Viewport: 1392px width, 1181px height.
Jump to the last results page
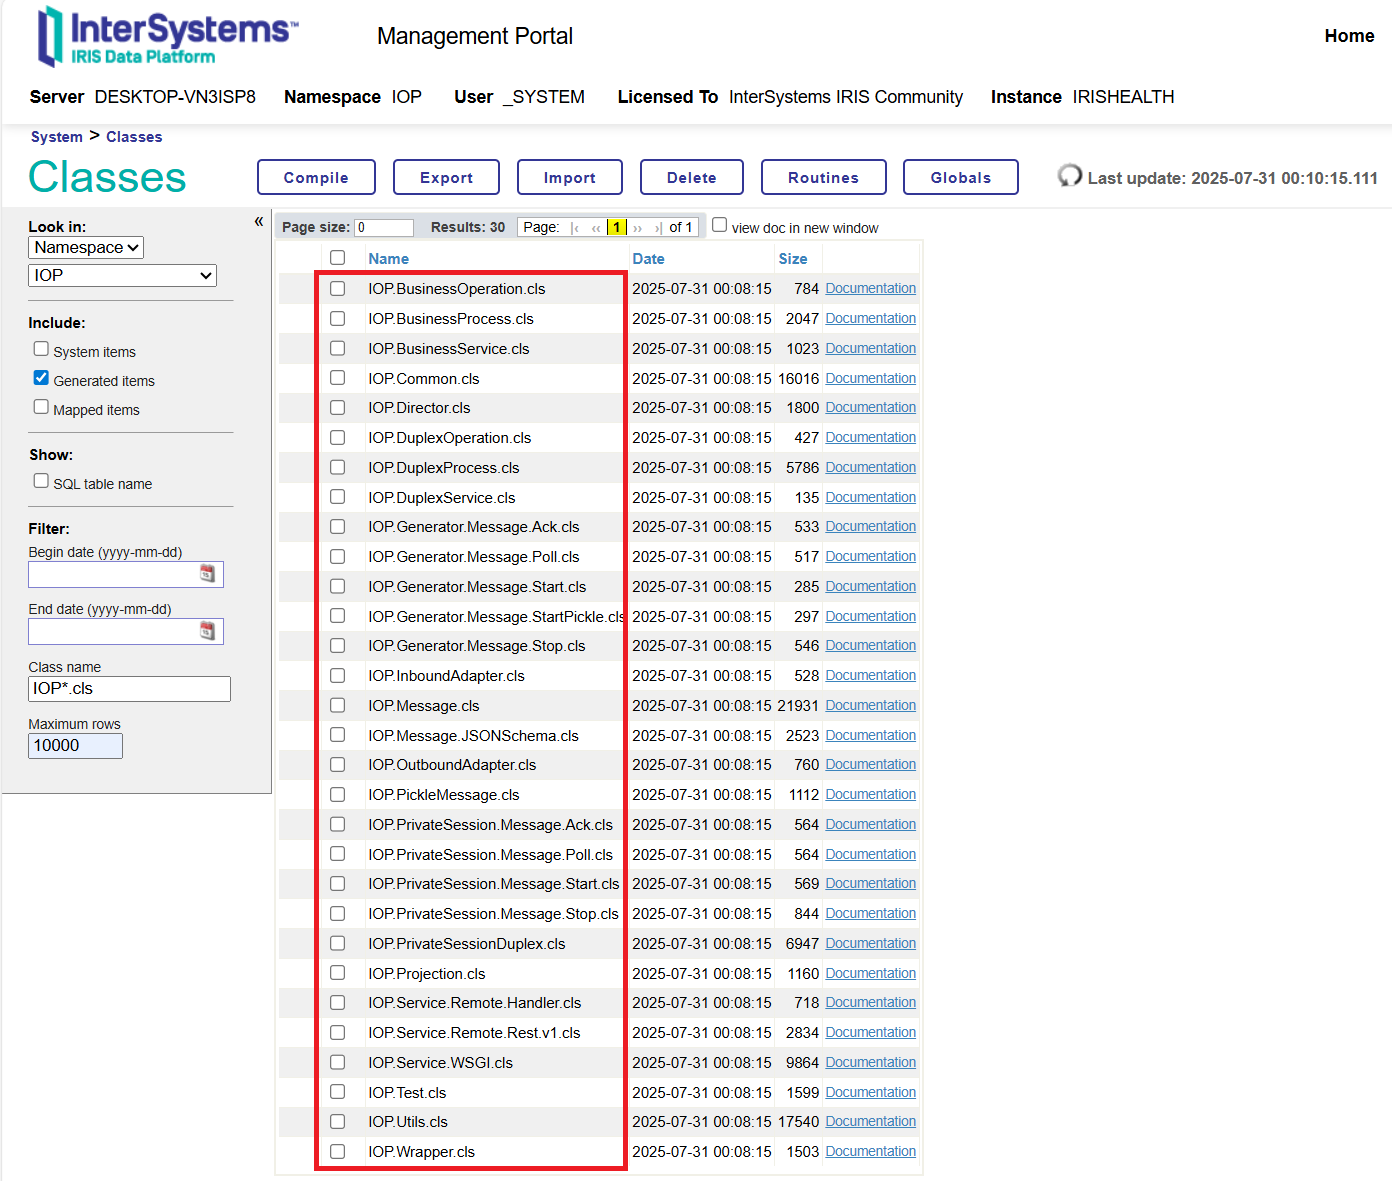(657, 228)
